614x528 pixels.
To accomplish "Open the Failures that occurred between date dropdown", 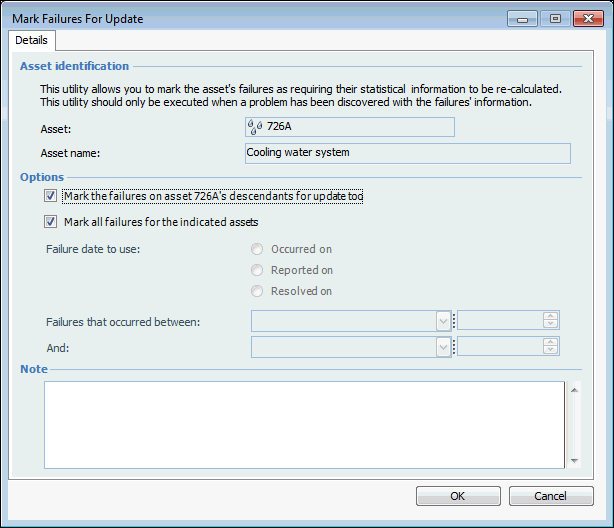I will (x=443, y=321).
